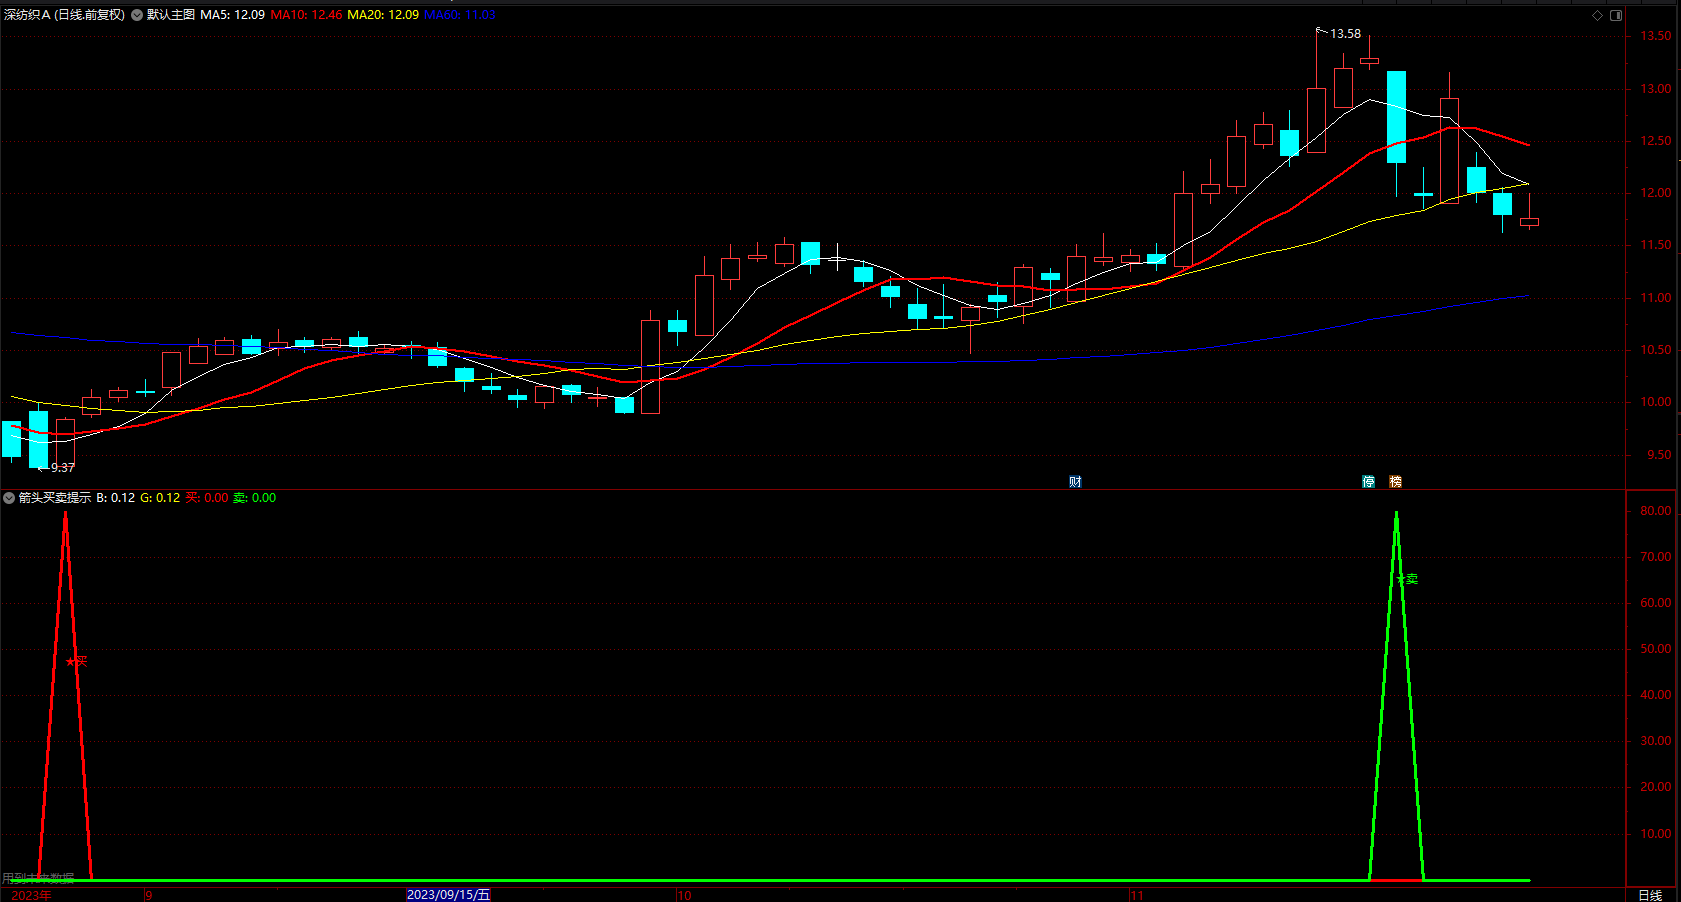
Task: Open the dropdown arrow beside 默认主图
Action: tap(137, 15)
